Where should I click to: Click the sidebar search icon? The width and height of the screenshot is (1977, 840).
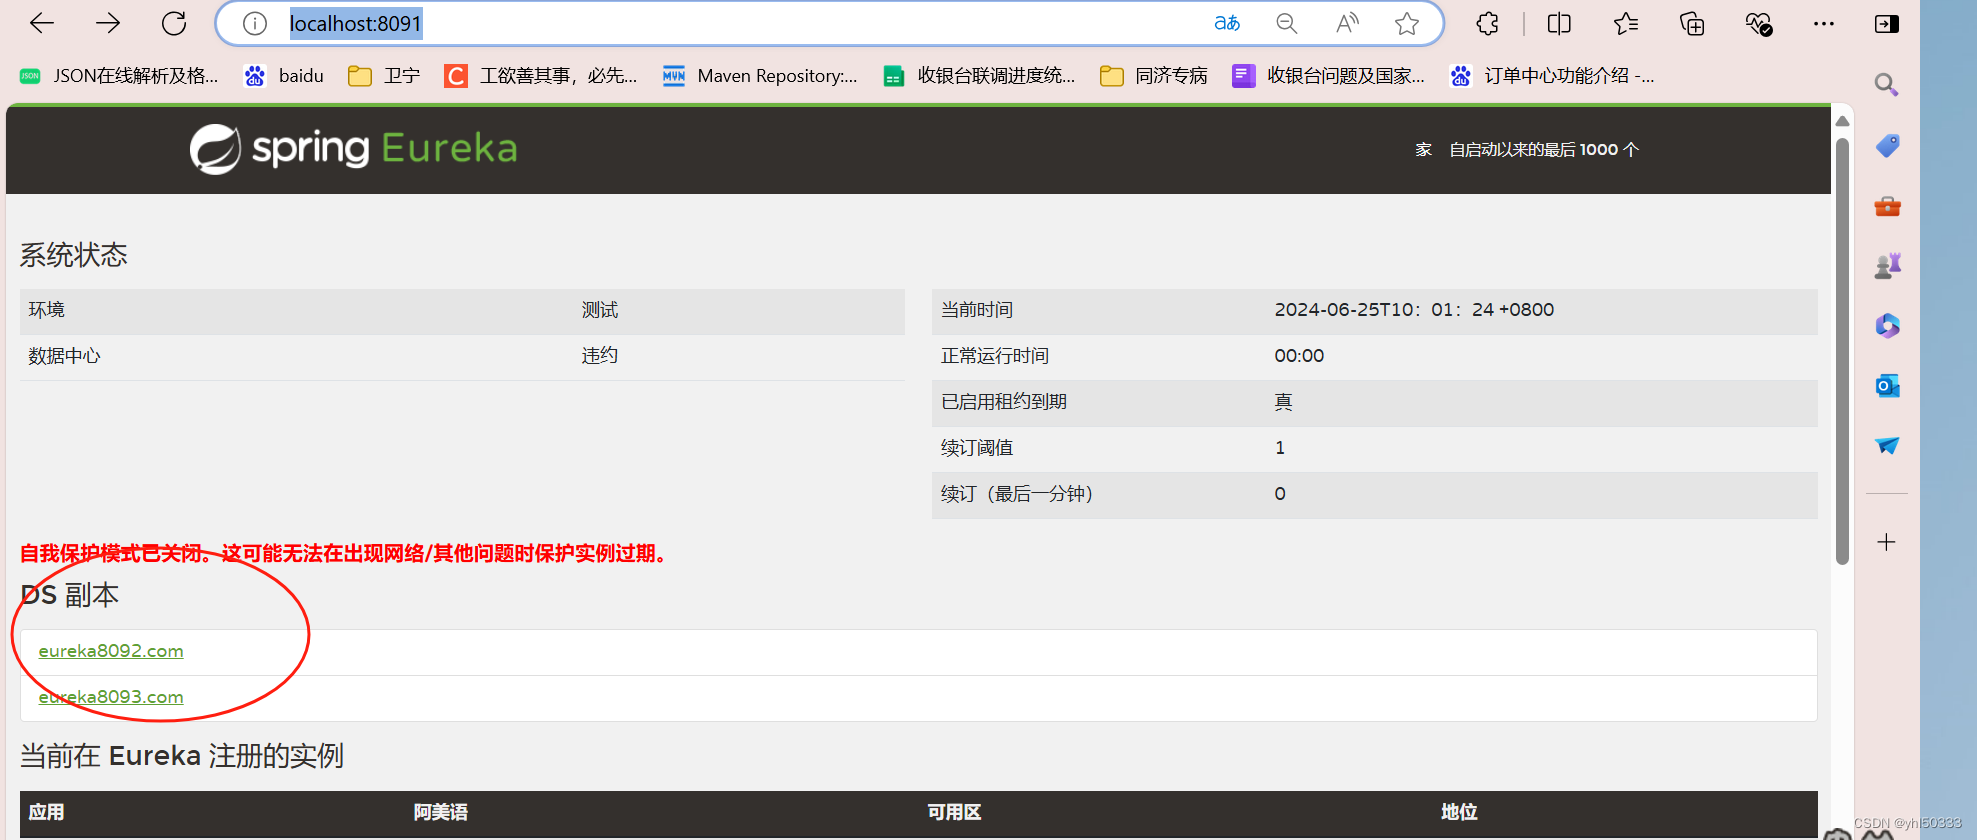(1886, 85)
